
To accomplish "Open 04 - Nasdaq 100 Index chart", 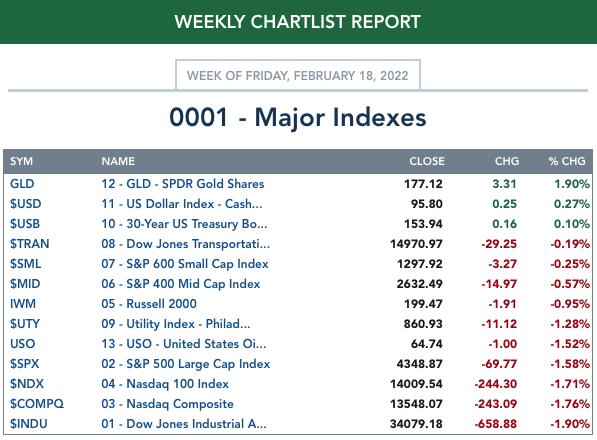I will click(x=165, y=384).
